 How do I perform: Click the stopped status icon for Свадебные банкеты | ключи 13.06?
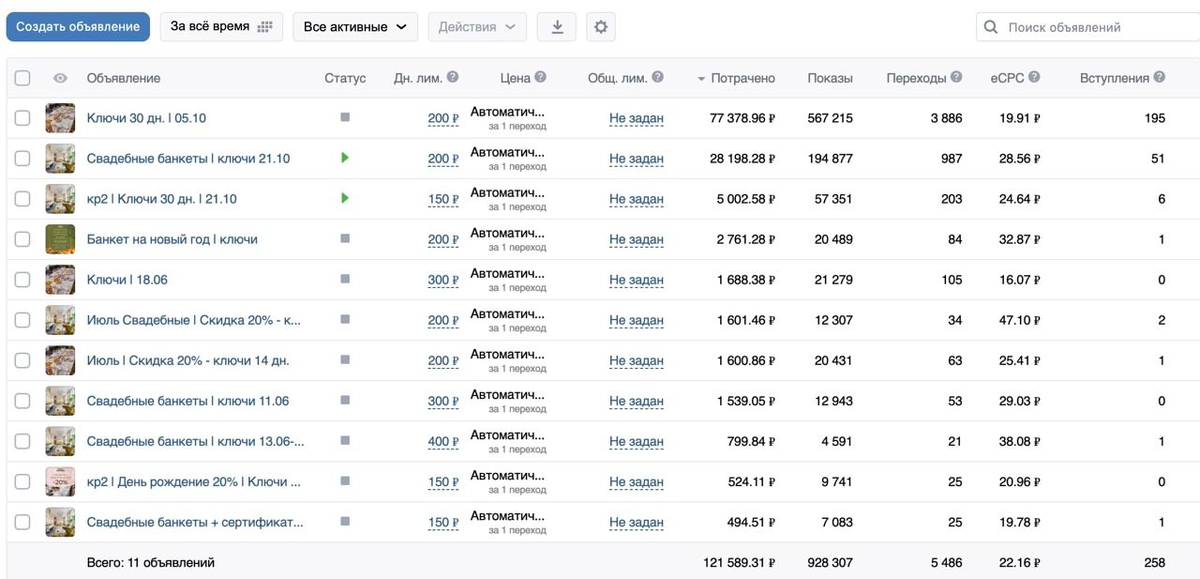point(345,440)
